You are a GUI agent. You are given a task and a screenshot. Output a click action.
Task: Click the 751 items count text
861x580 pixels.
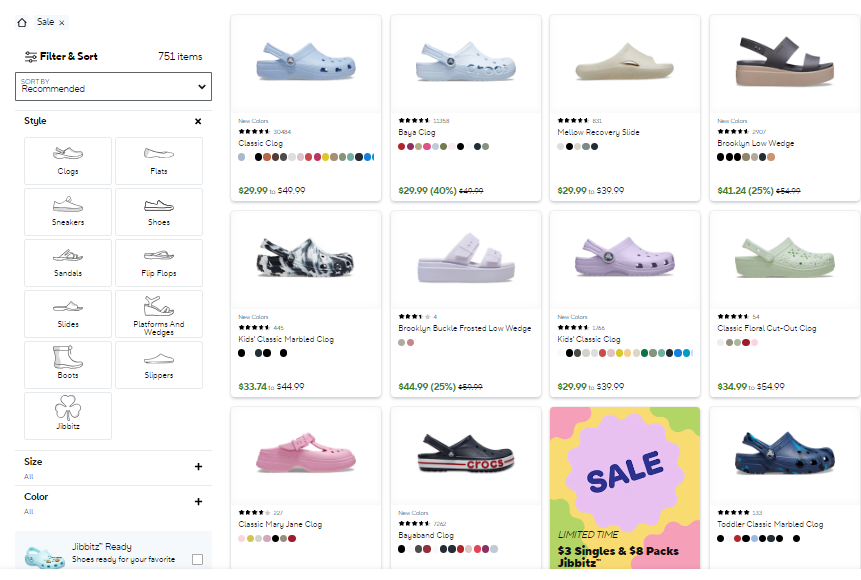point(180,57)
